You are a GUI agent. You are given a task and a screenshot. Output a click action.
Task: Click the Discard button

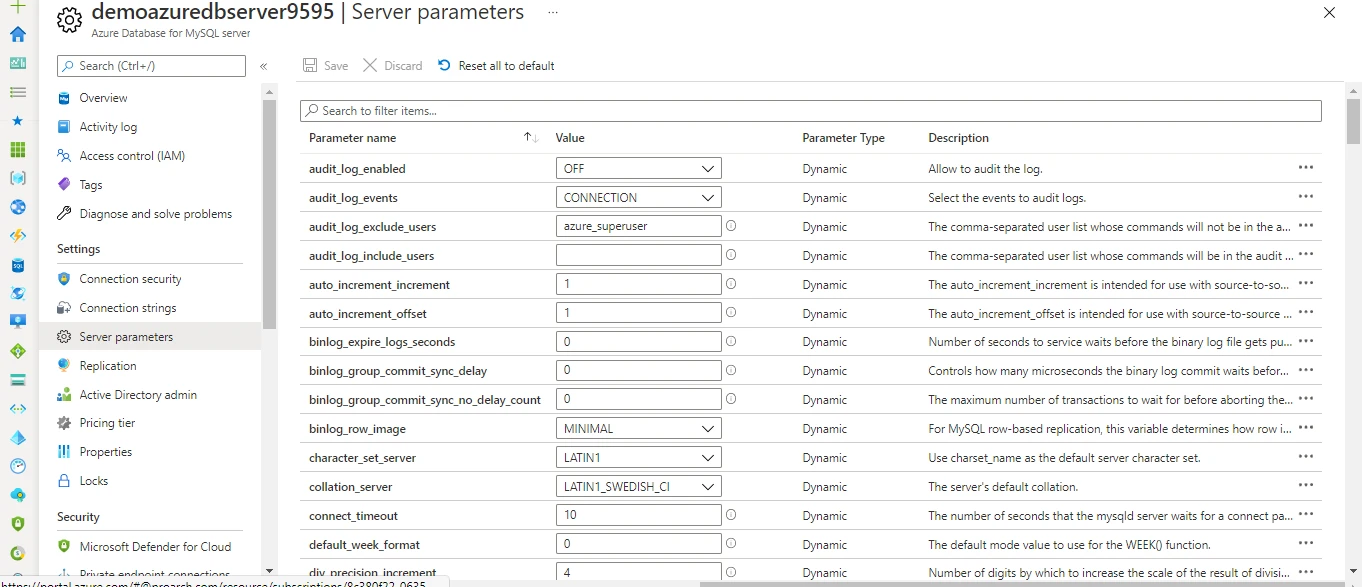point(392,65)
